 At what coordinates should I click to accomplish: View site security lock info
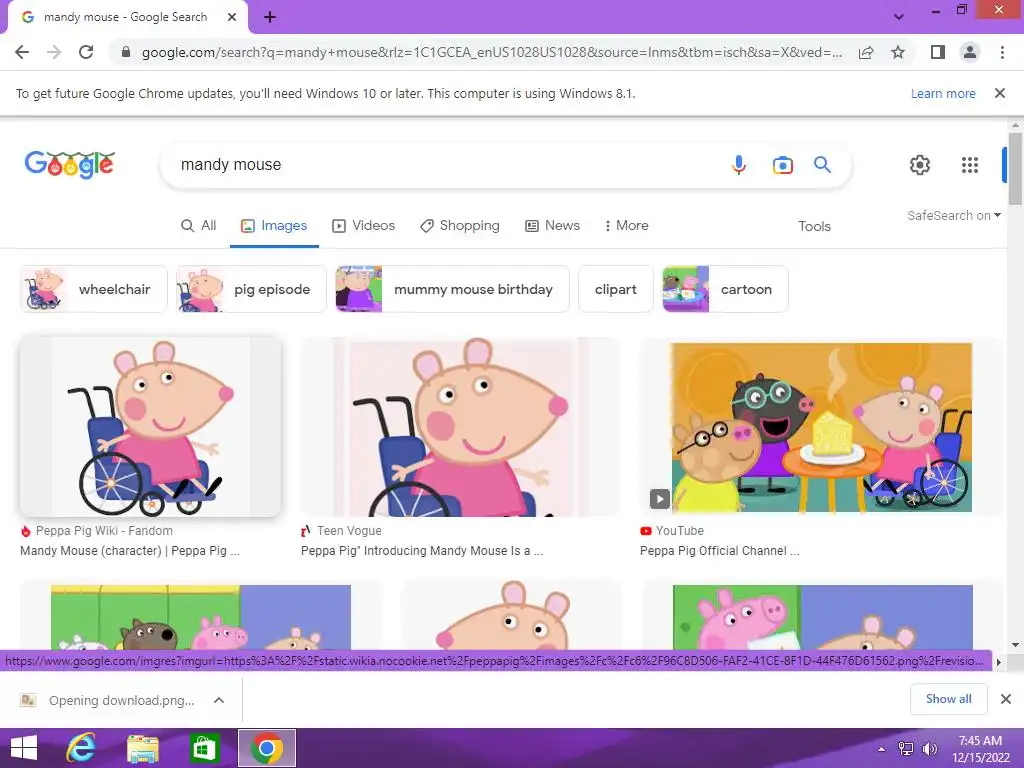pyautogui.click(x=126, y=52)
